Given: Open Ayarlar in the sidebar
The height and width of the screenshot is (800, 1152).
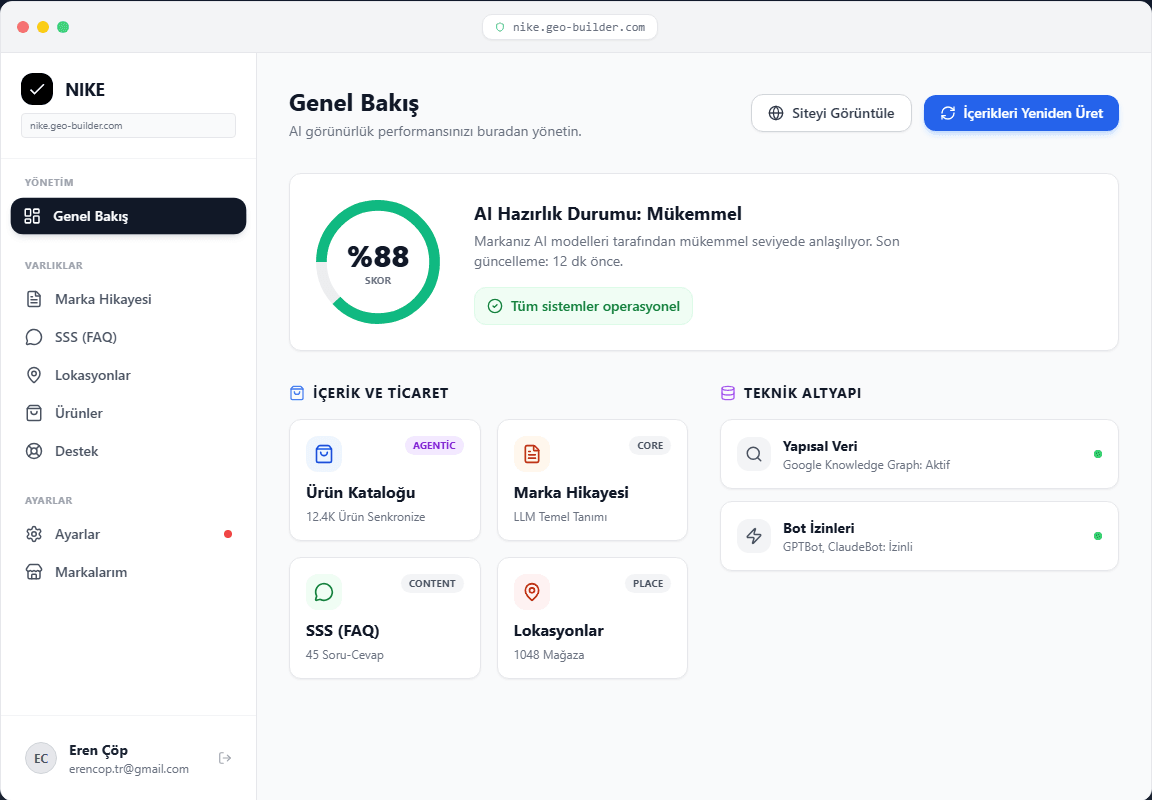Looking at the screenshot, I should [129, 534].
